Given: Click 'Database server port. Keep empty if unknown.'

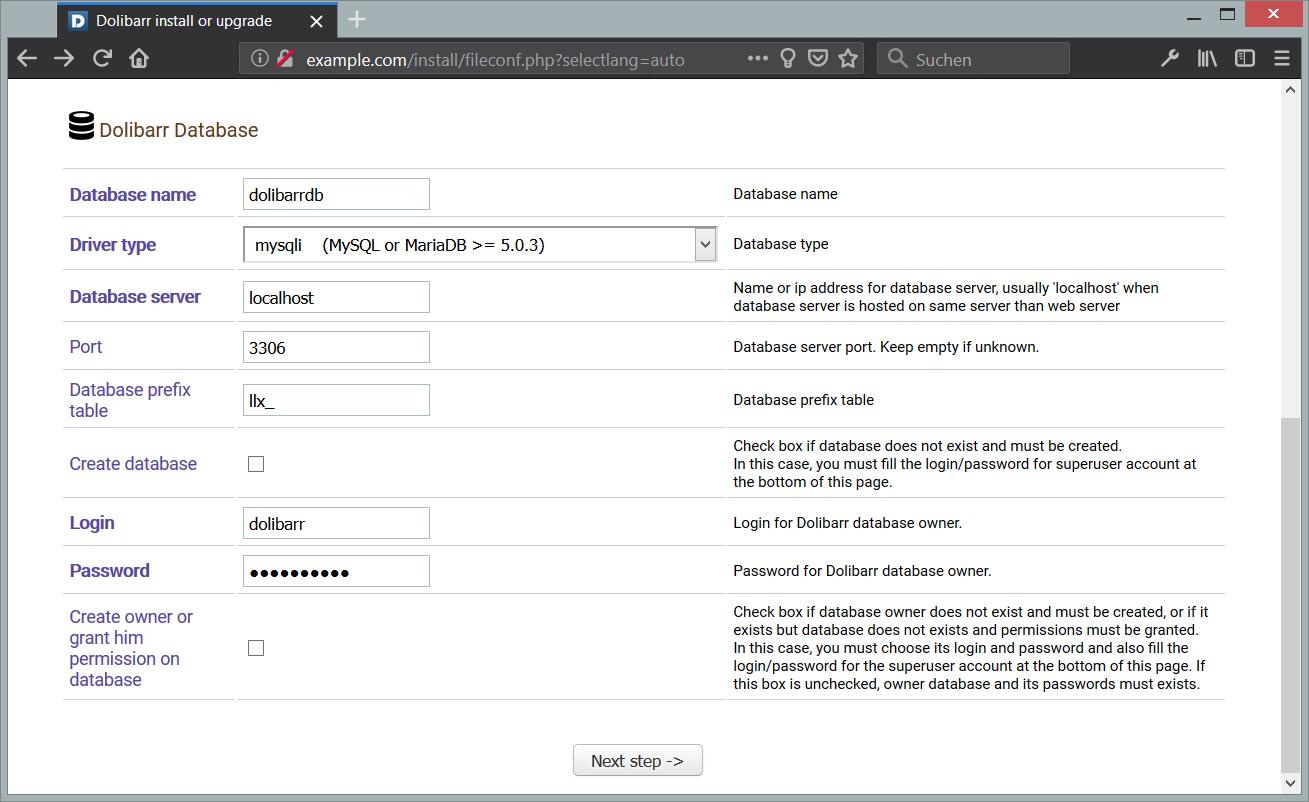Looking at the screenshot, I should pos(886,347).
